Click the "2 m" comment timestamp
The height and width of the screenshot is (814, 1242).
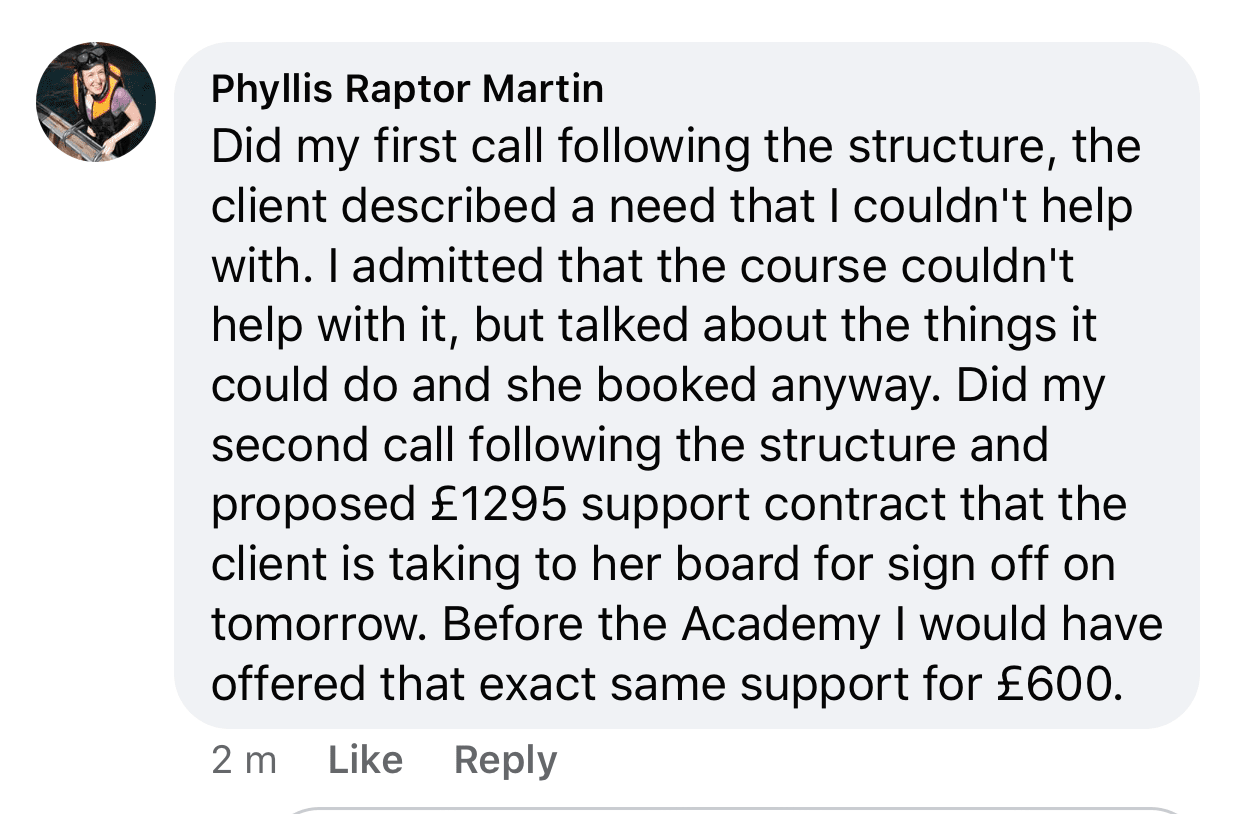[244, 761]
